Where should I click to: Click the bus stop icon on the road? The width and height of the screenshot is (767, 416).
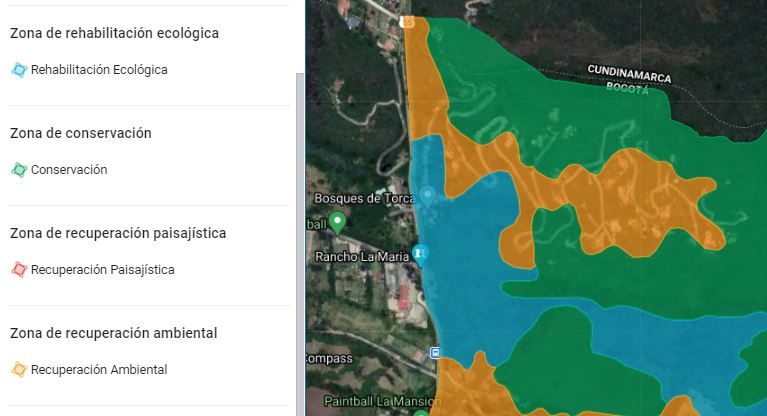coord(435,352)
